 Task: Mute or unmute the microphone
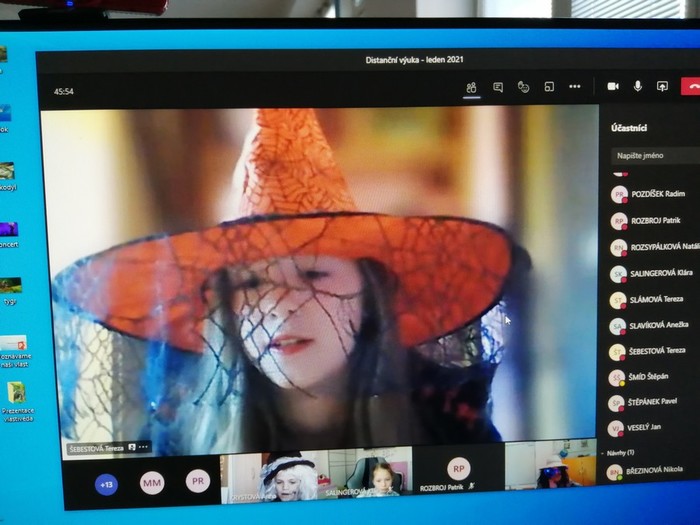(638, 87)
